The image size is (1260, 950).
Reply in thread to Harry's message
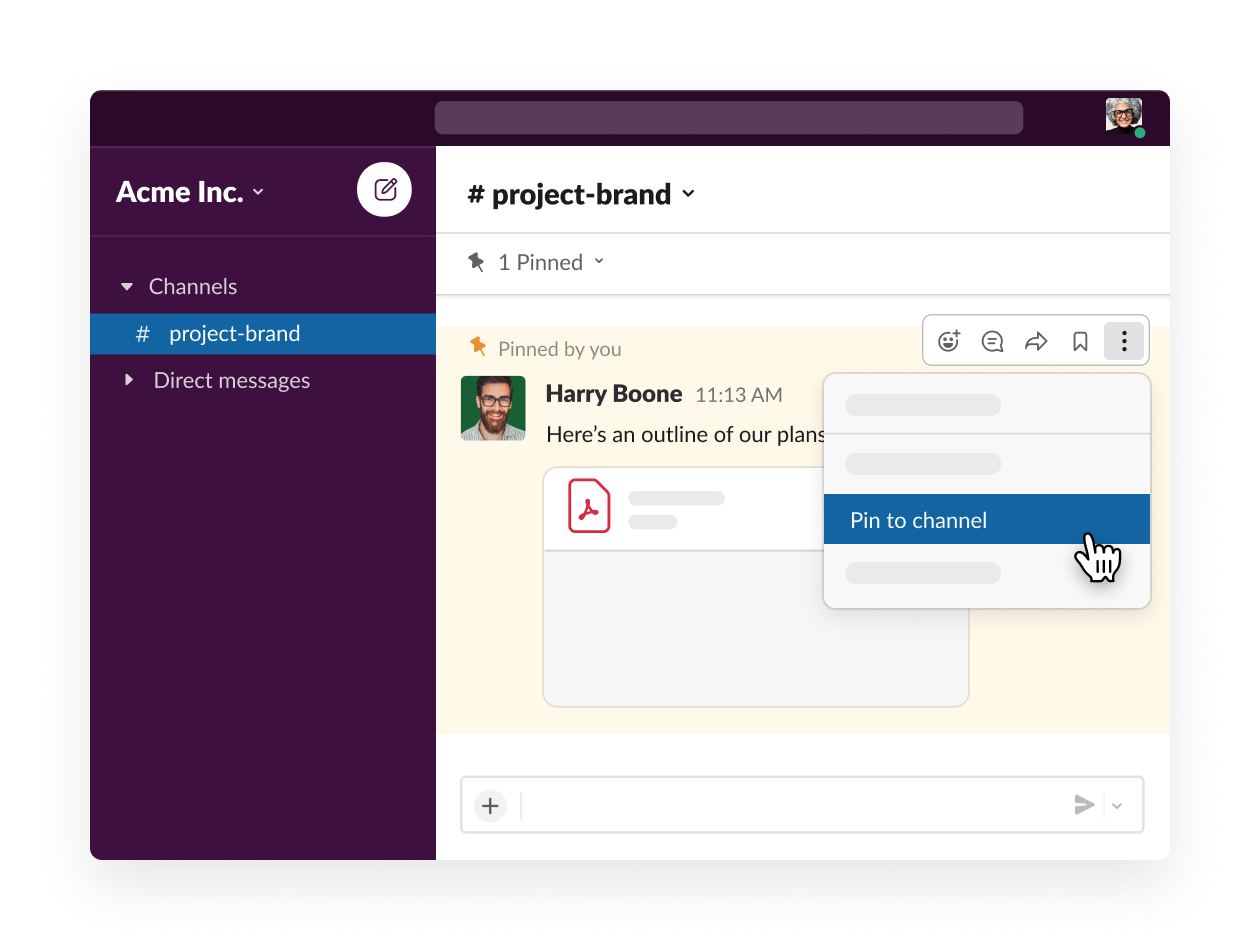[x=992, y=342]
